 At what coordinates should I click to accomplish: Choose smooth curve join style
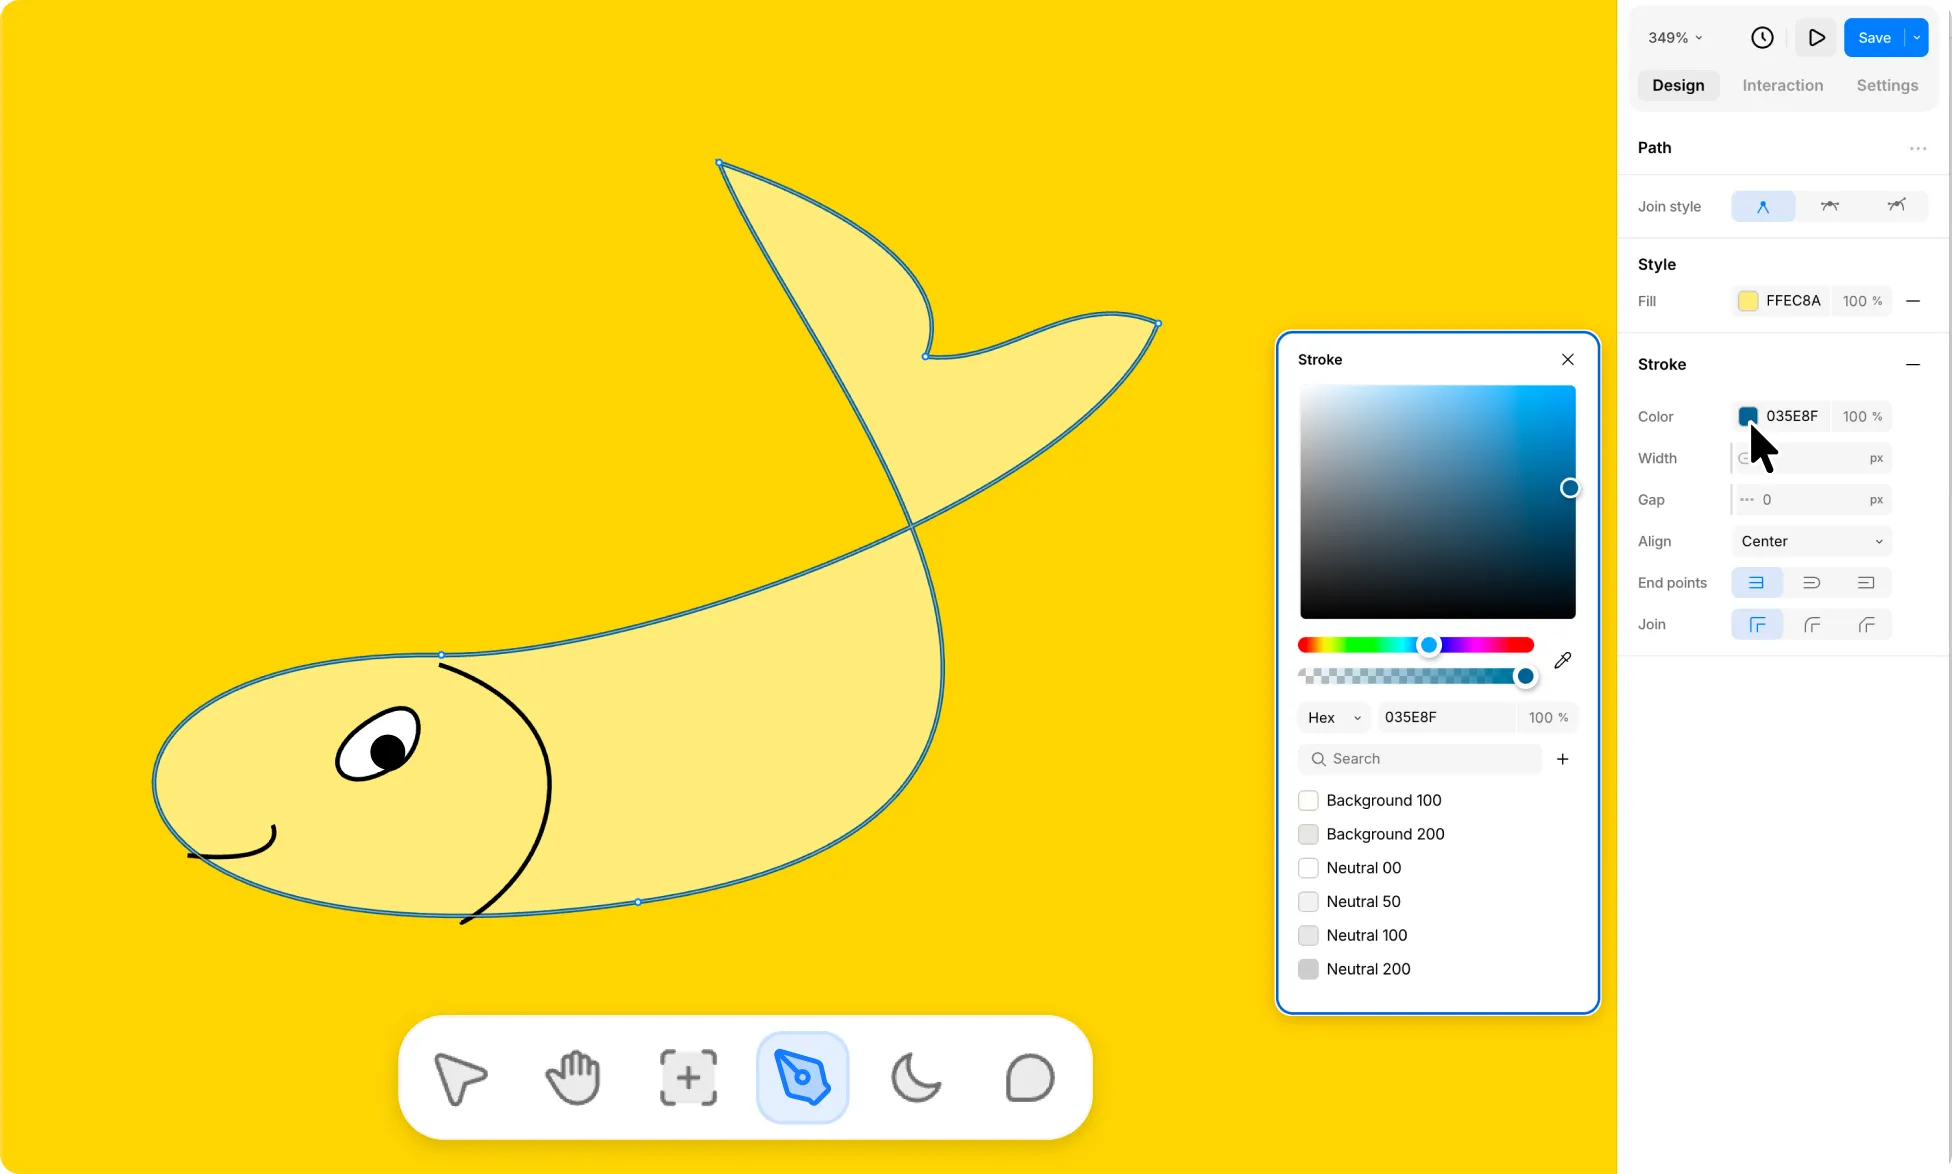[x=1830, y=206]
